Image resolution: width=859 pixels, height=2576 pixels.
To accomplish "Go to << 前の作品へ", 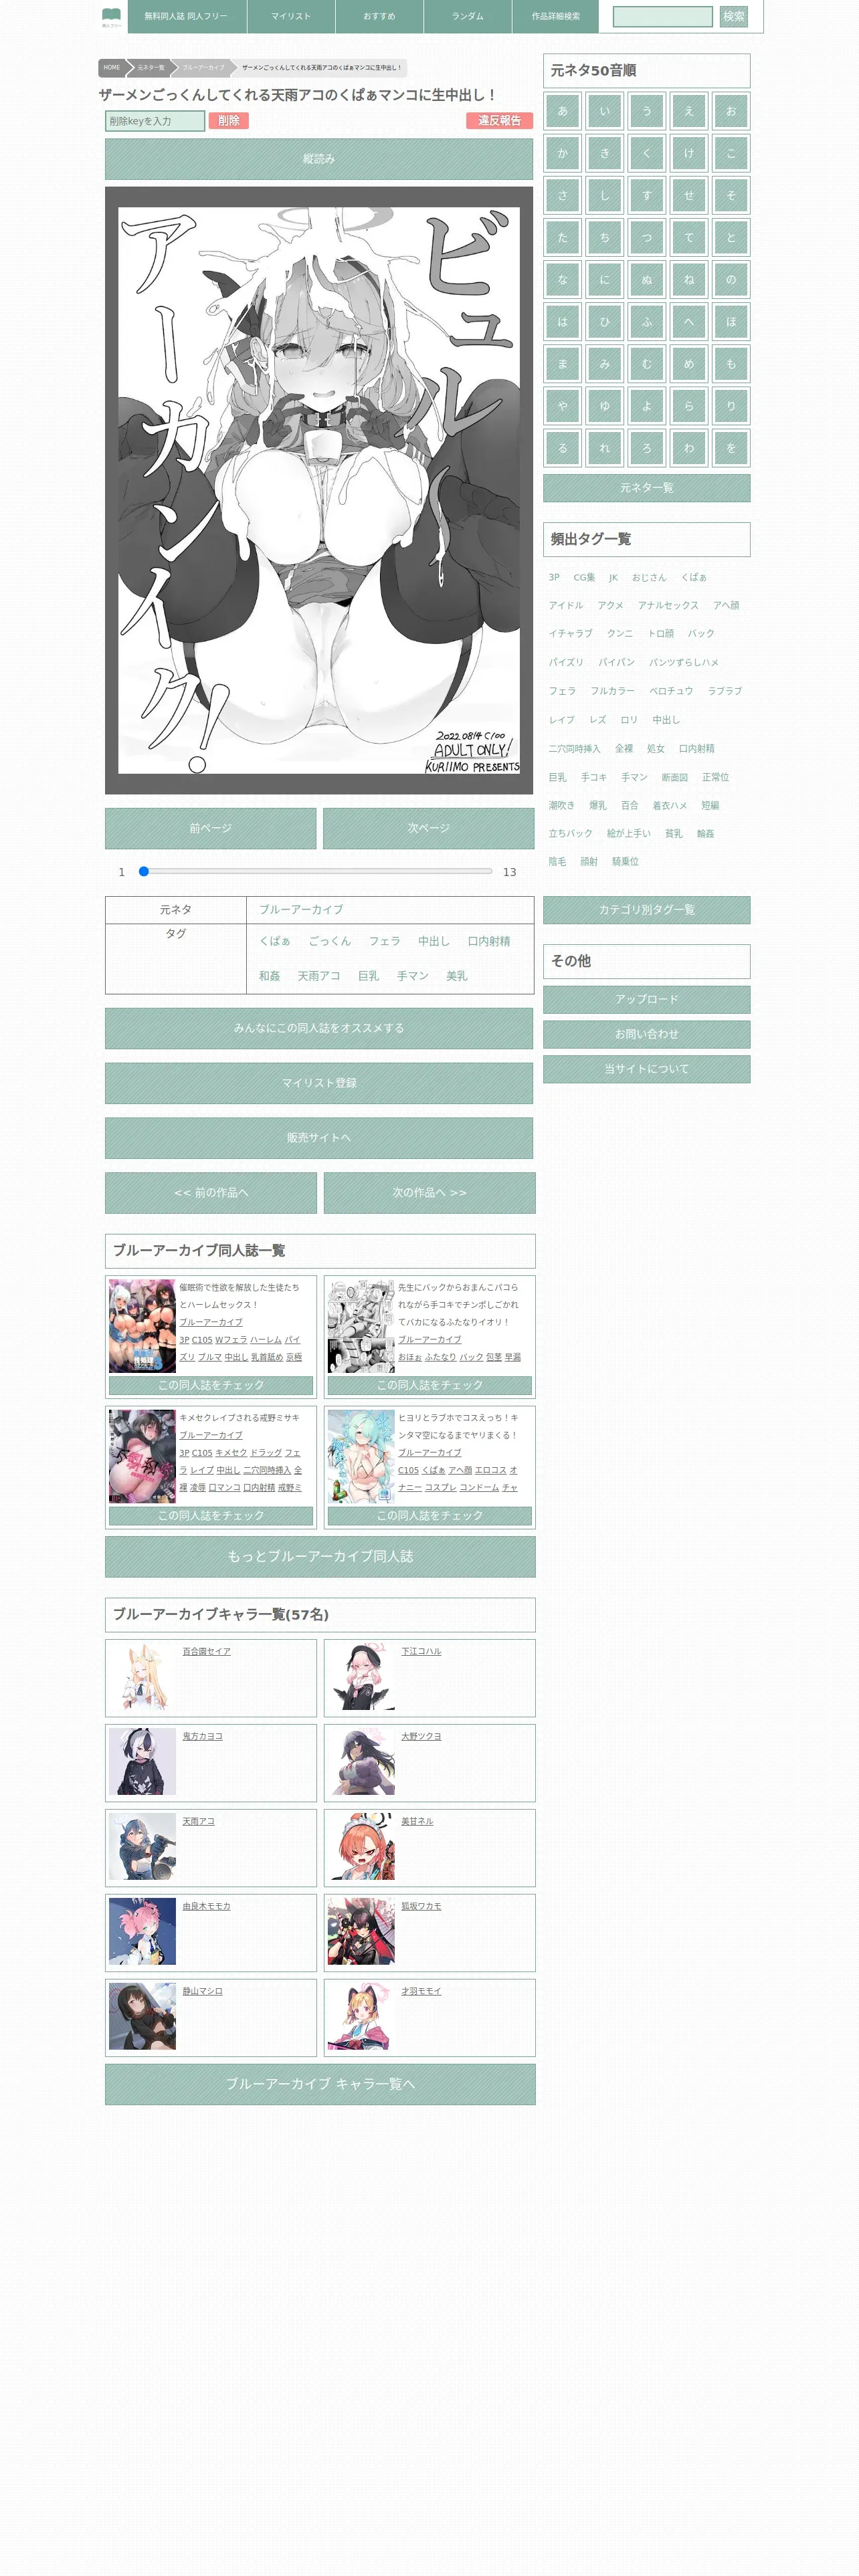I will (x=211, y=1193).
